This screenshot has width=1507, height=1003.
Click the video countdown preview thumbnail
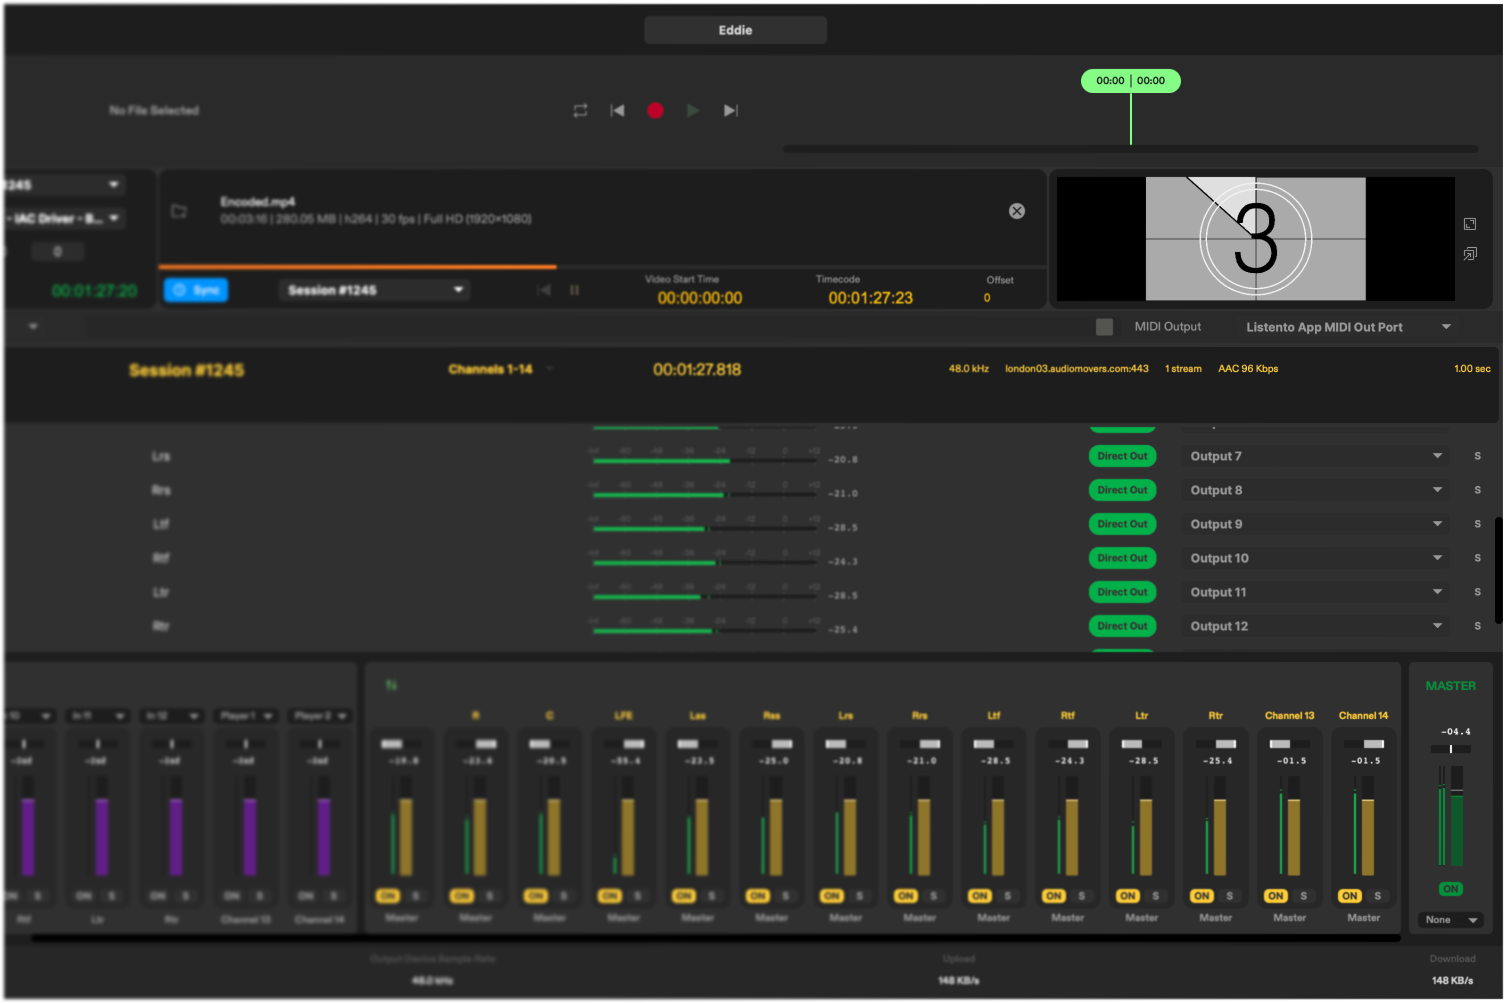[1255, 239]
